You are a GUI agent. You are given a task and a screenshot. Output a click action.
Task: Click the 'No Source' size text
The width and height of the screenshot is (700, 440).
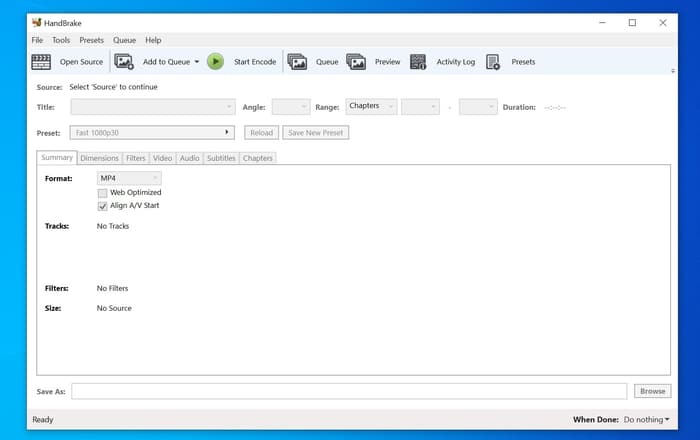point(114,308)
